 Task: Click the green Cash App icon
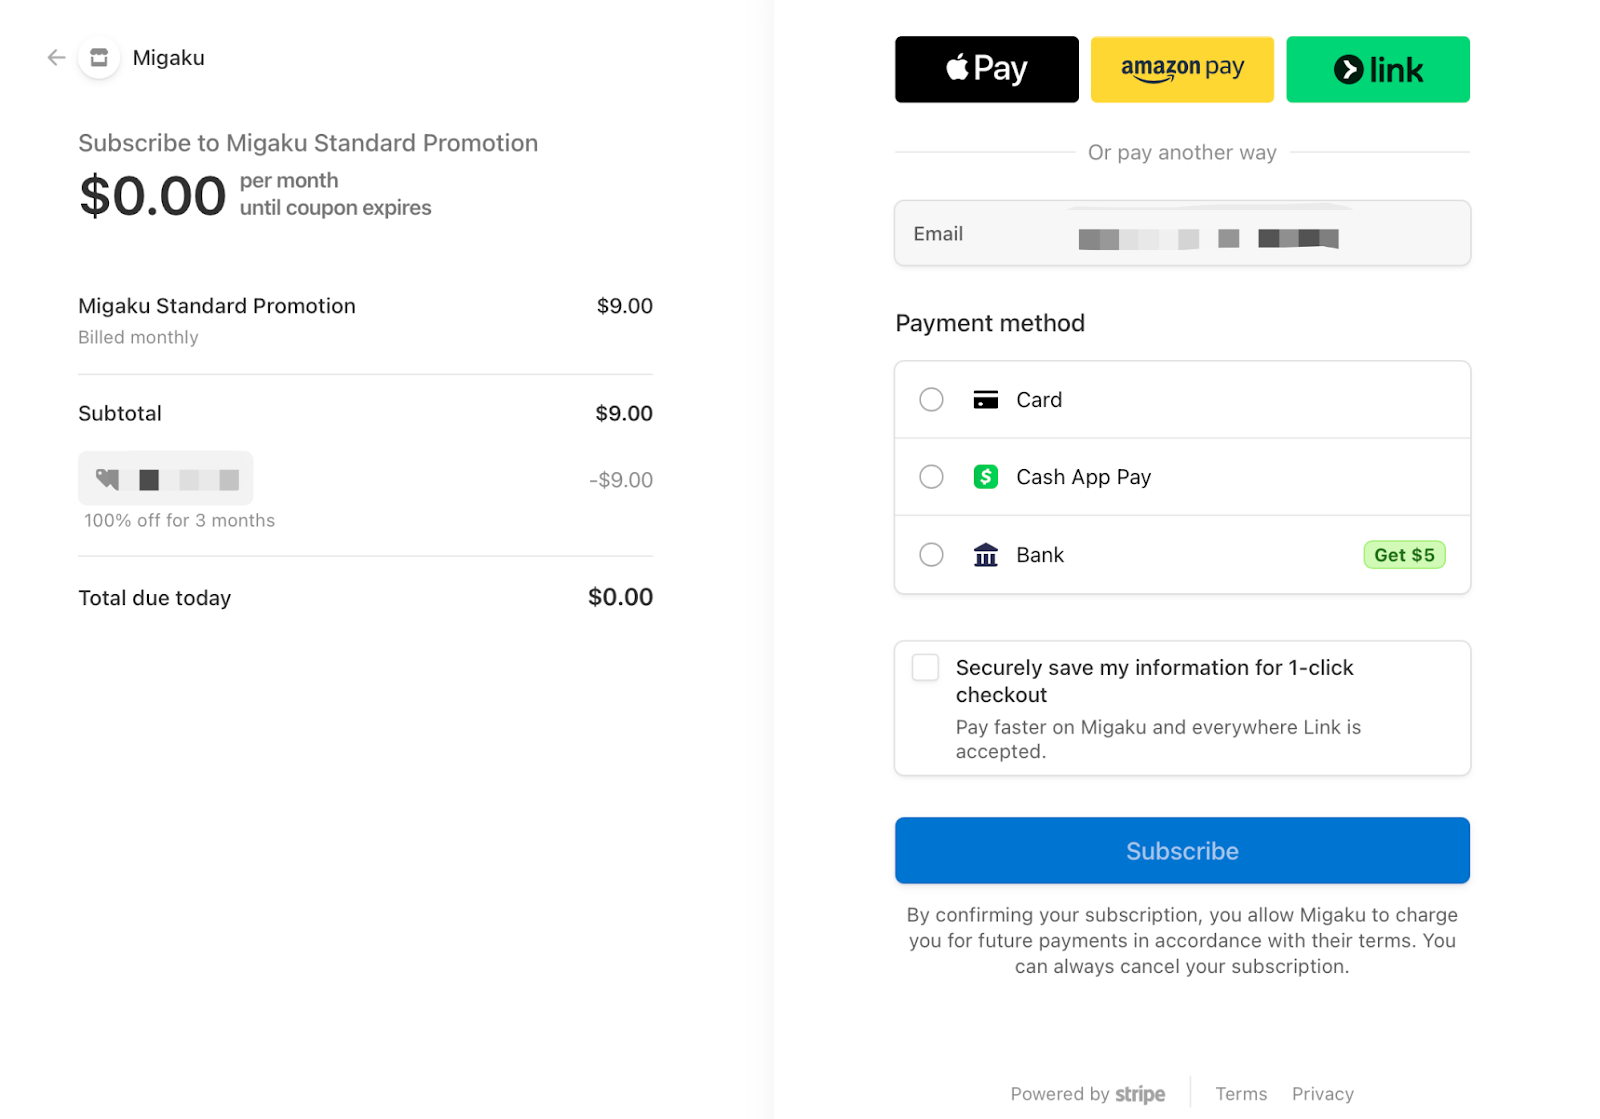(x=985, y=477)
